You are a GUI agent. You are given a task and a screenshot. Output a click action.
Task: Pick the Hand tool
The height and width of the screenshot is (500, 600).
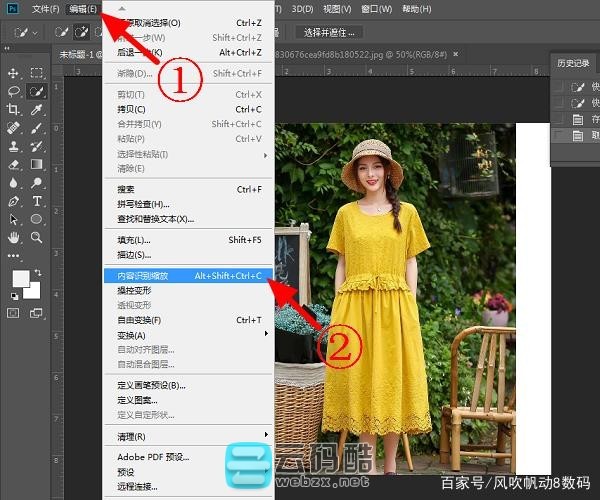tap(14, 237)
